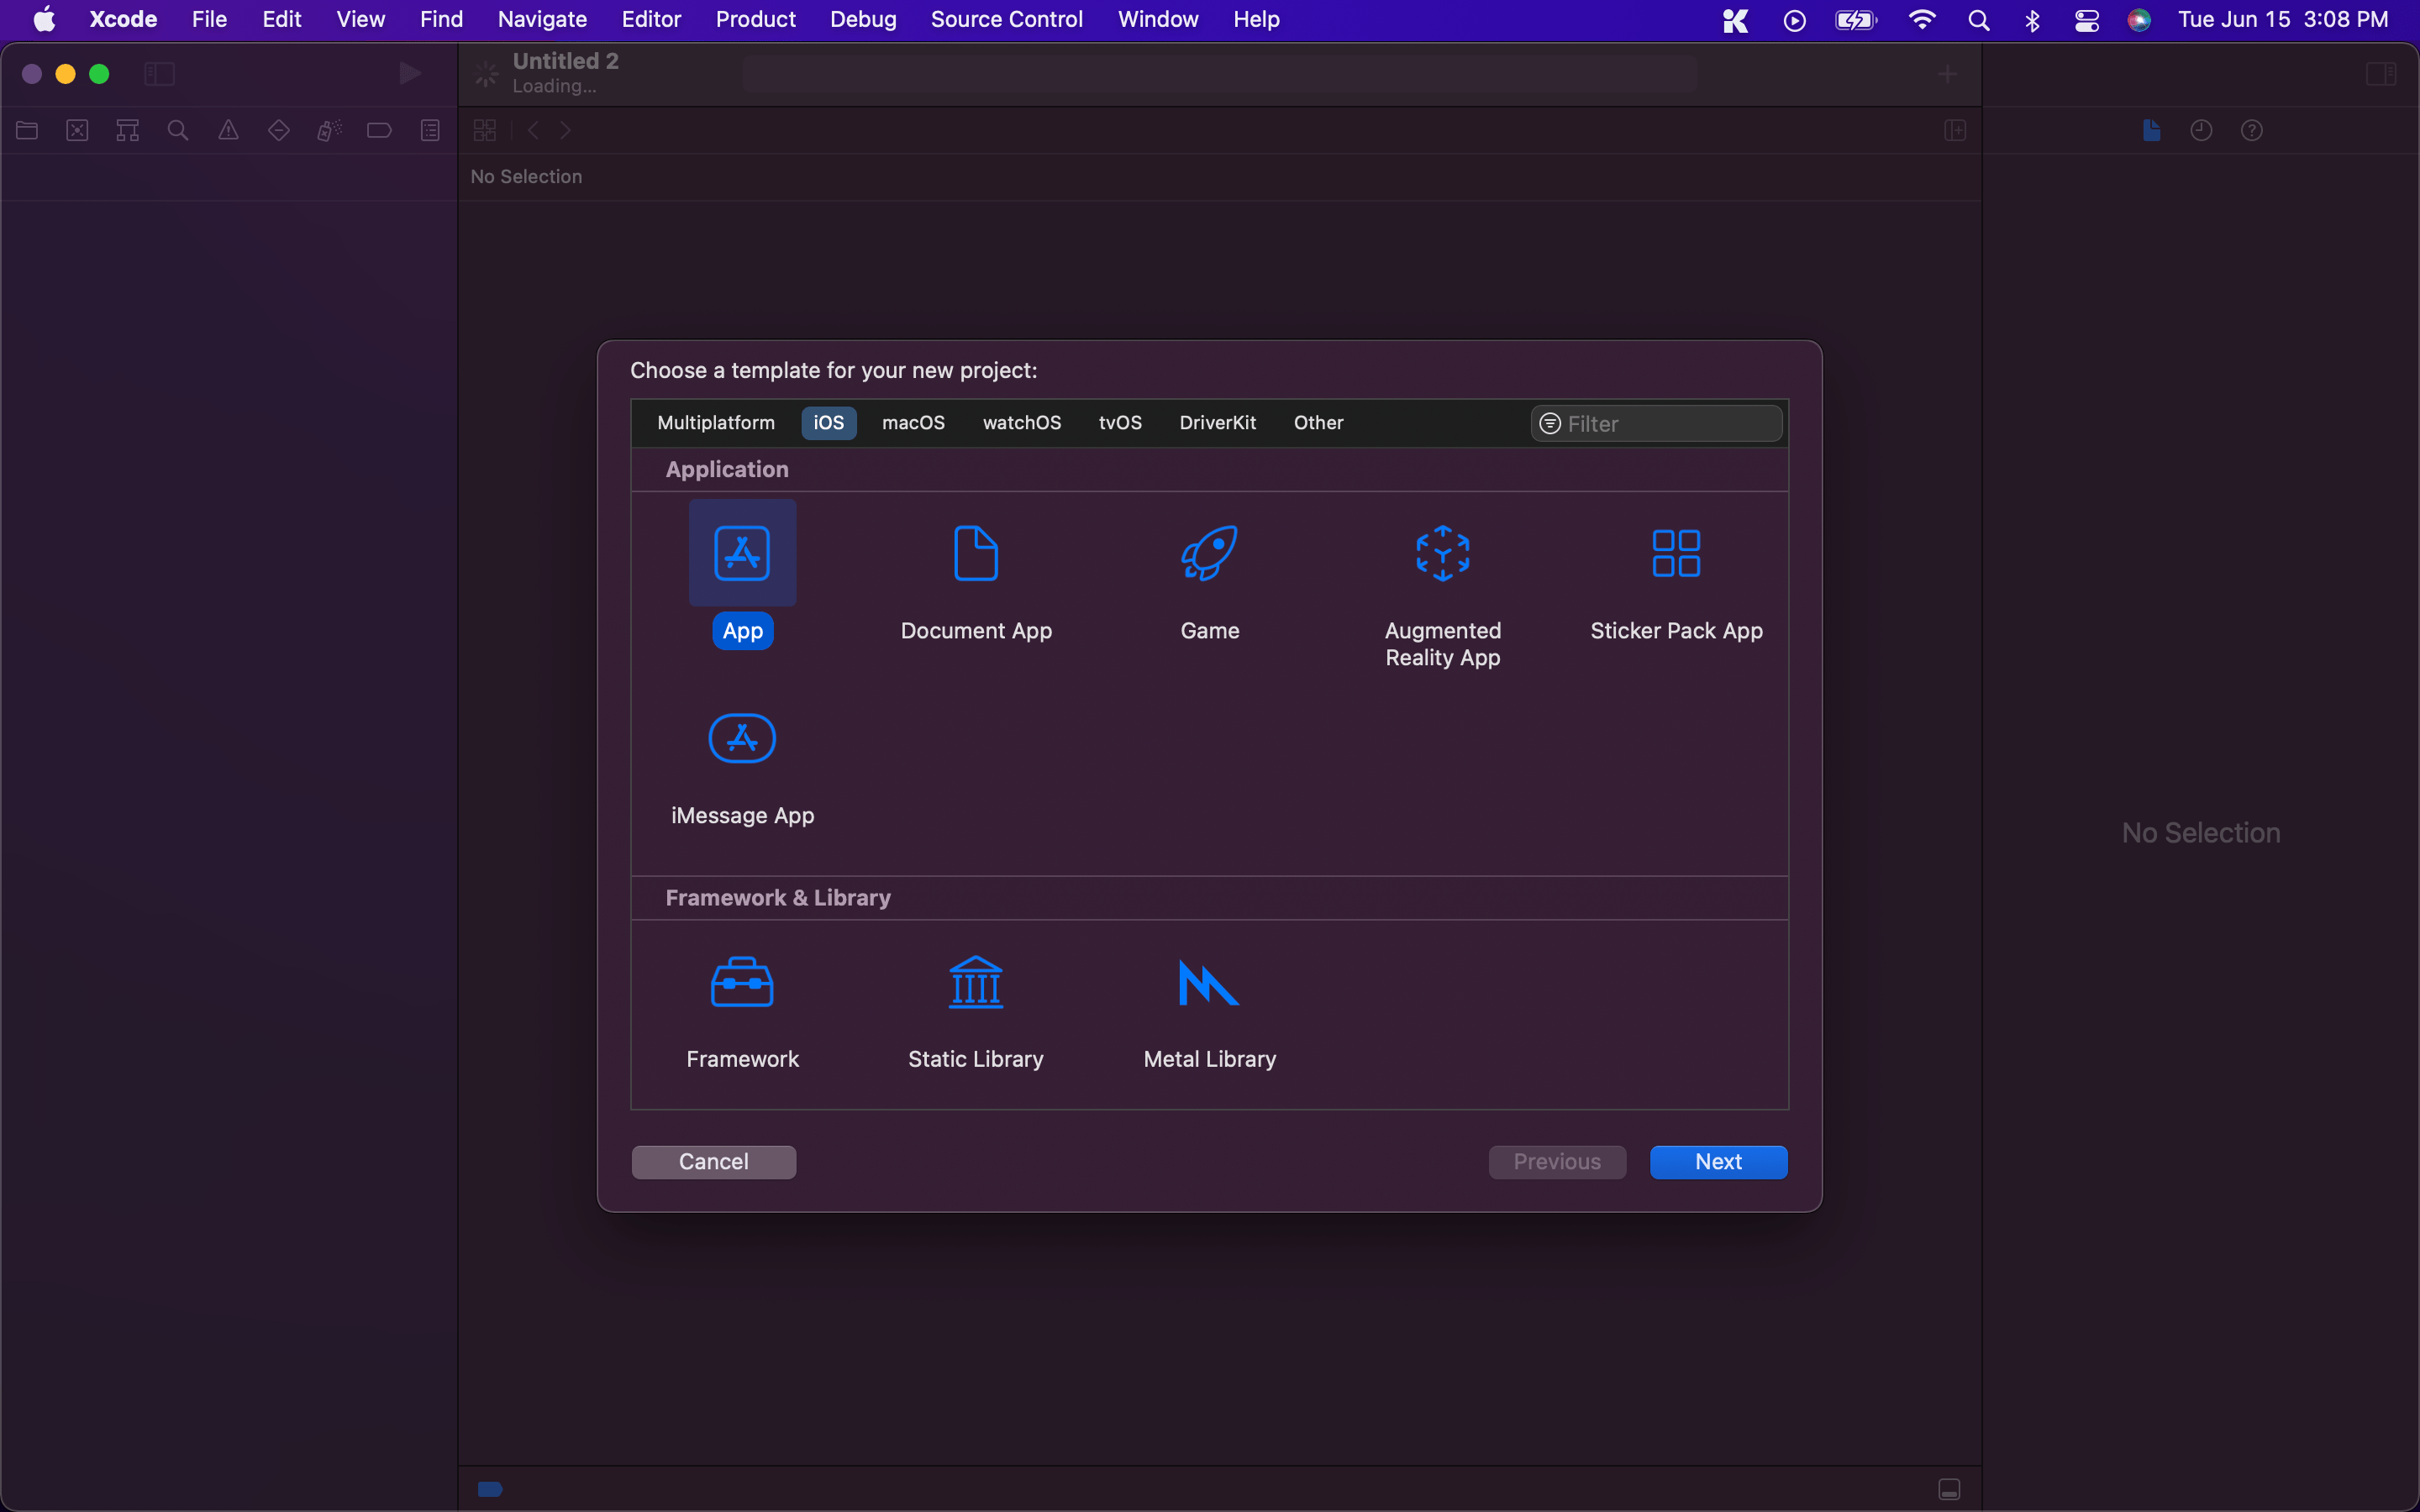Toggle the bottom debug area

[1948, 1489]
